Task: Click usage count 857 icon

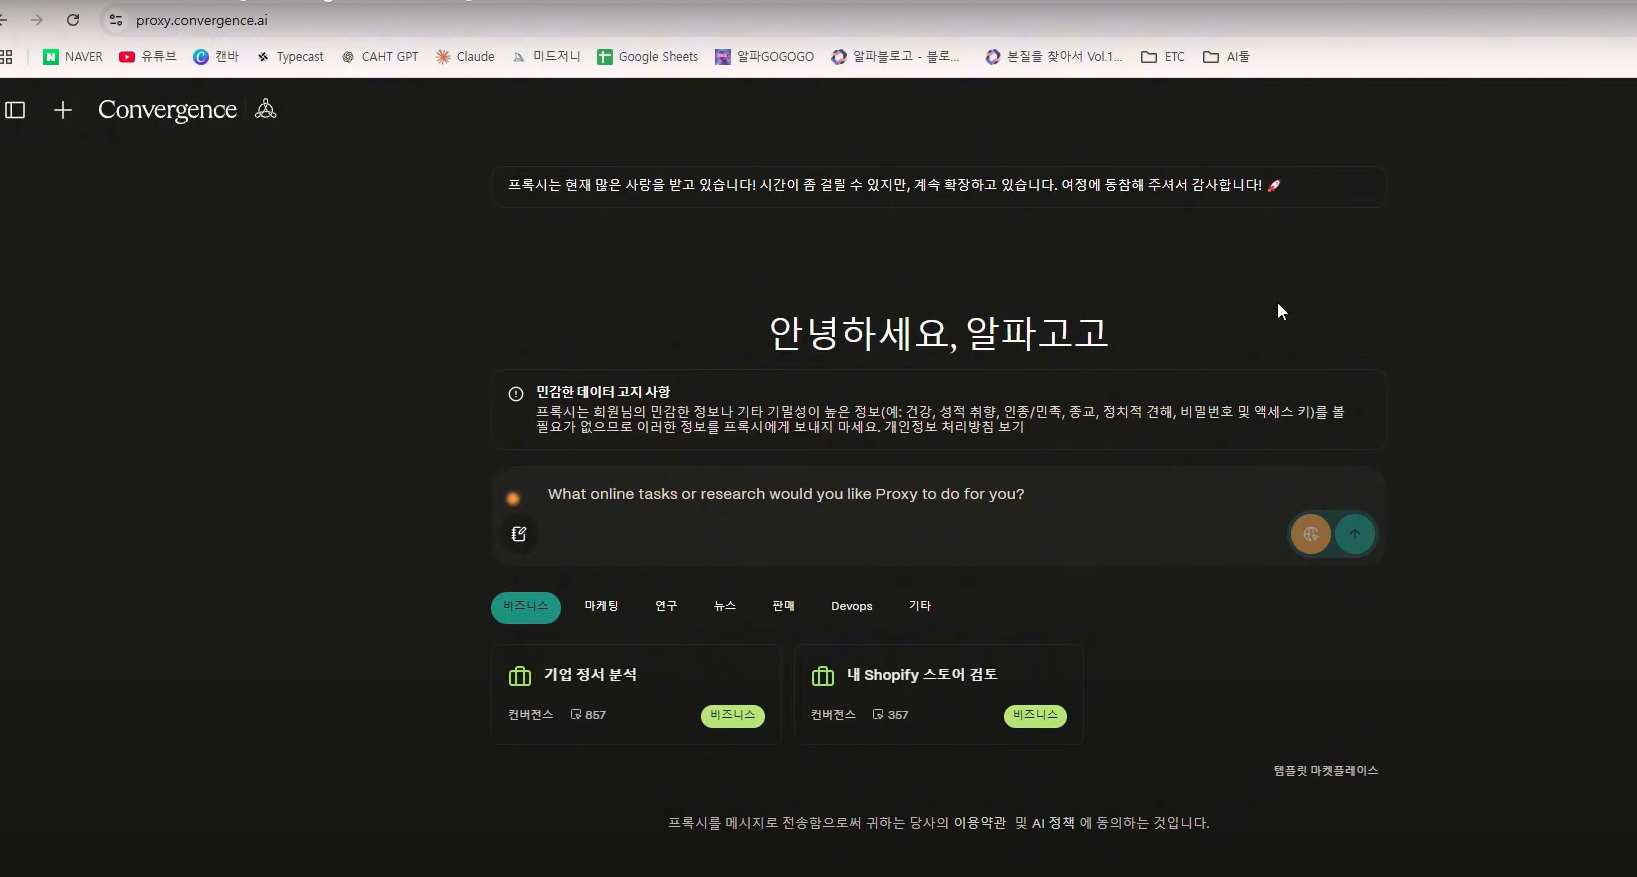Action: click(x=576, y=715)
